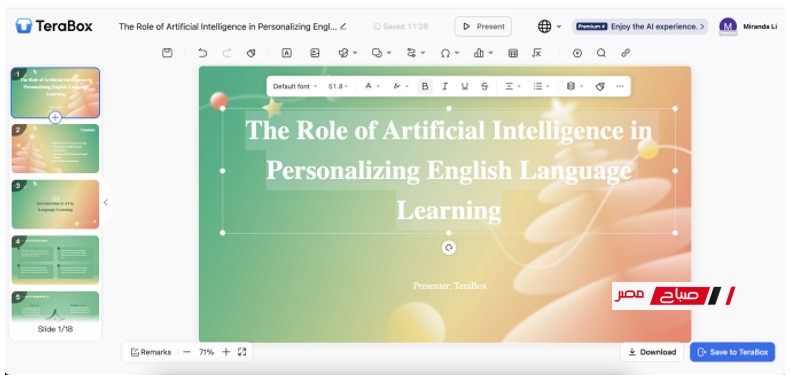Image resolution: width=790 pixels, height=387 pixels.
Task: Zoom out with the minus button
Action: click(187, 352)
